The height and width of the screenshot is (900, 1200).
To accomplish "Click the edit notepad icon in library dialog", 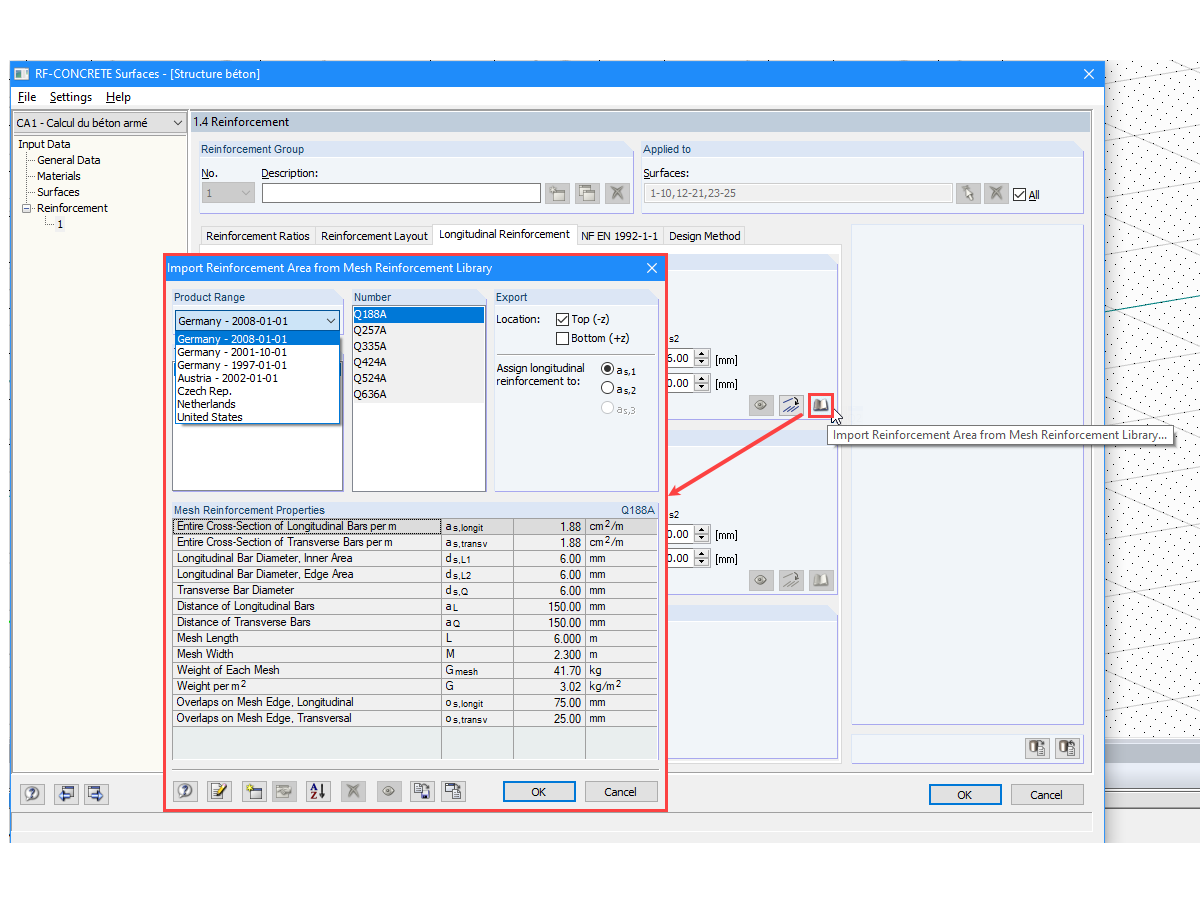I will click(219, 791).
